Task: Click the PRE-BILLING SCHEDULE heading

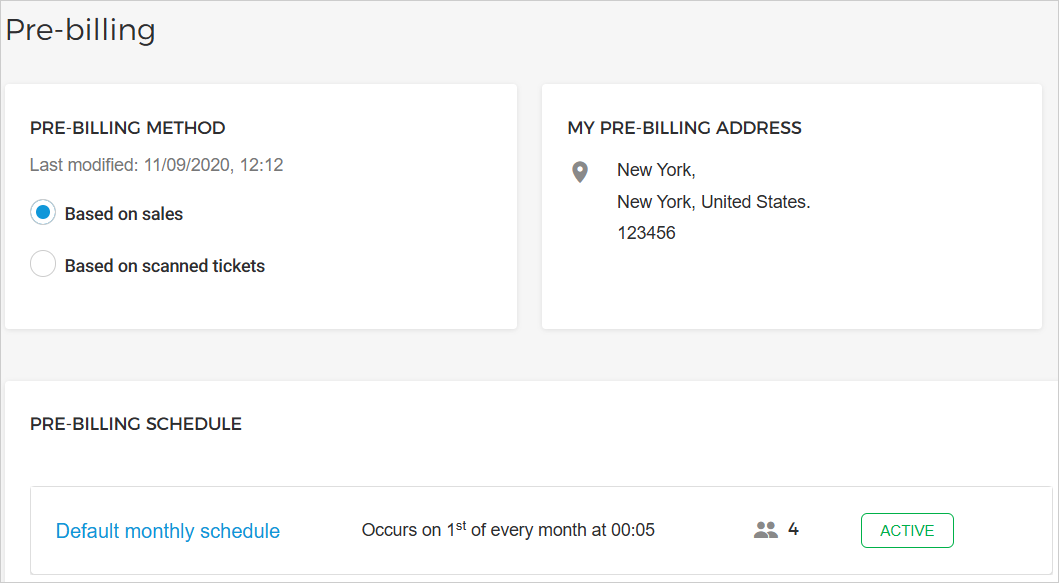Action: click(x=136, y=424)
